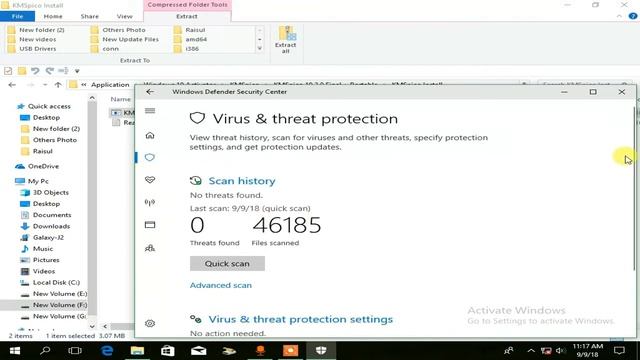The height and width of the screenshot is (360, 640).
Task: Open Defender settings gear icon
Action: click(x=150, y=323)
